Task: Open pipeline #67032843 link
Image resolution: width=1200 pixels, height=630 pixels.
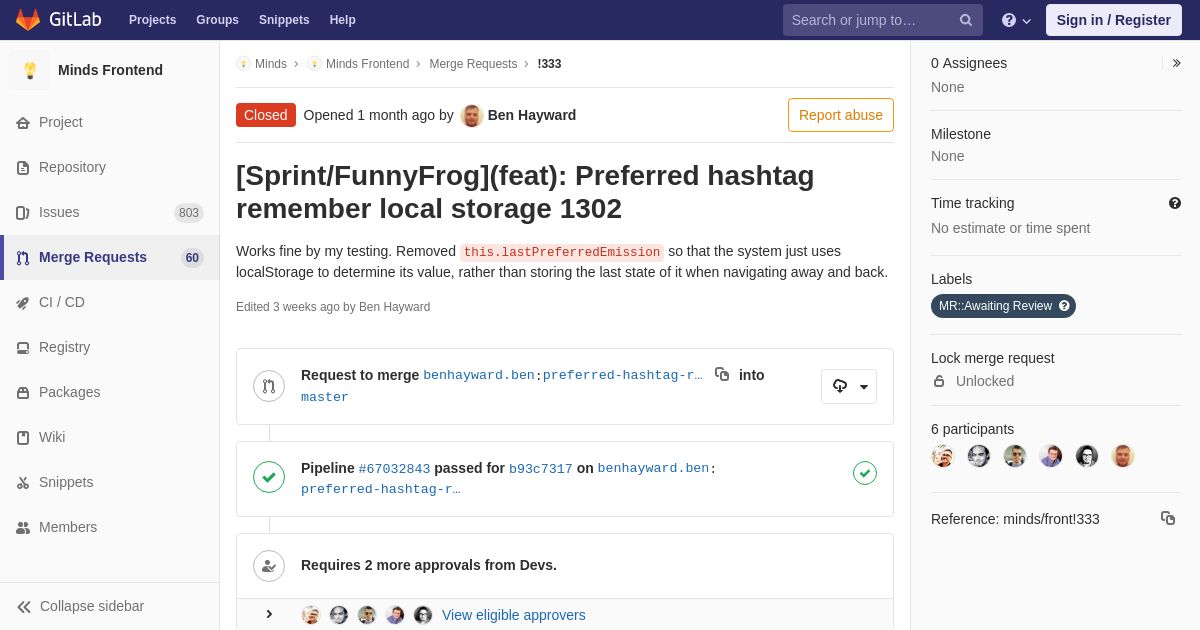Action: coord(394,468)
